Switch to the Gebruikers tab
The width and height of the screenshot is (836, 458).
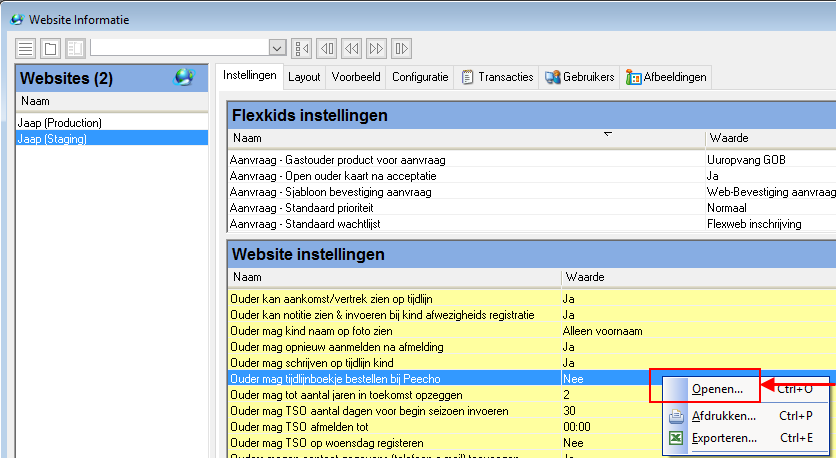579,77
